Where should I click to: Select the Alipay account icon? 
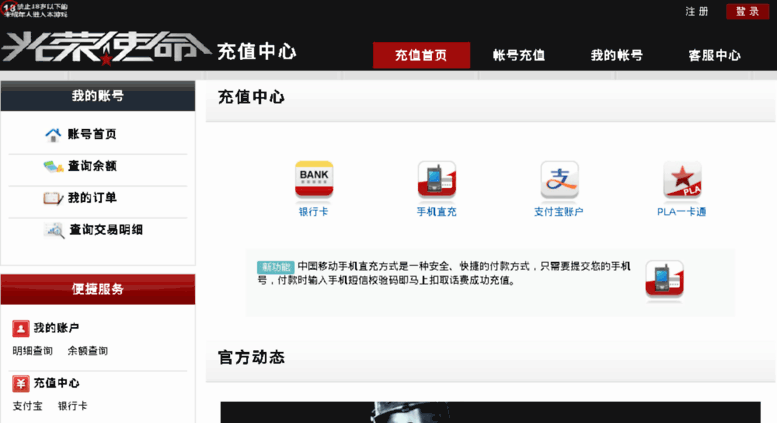559,179
